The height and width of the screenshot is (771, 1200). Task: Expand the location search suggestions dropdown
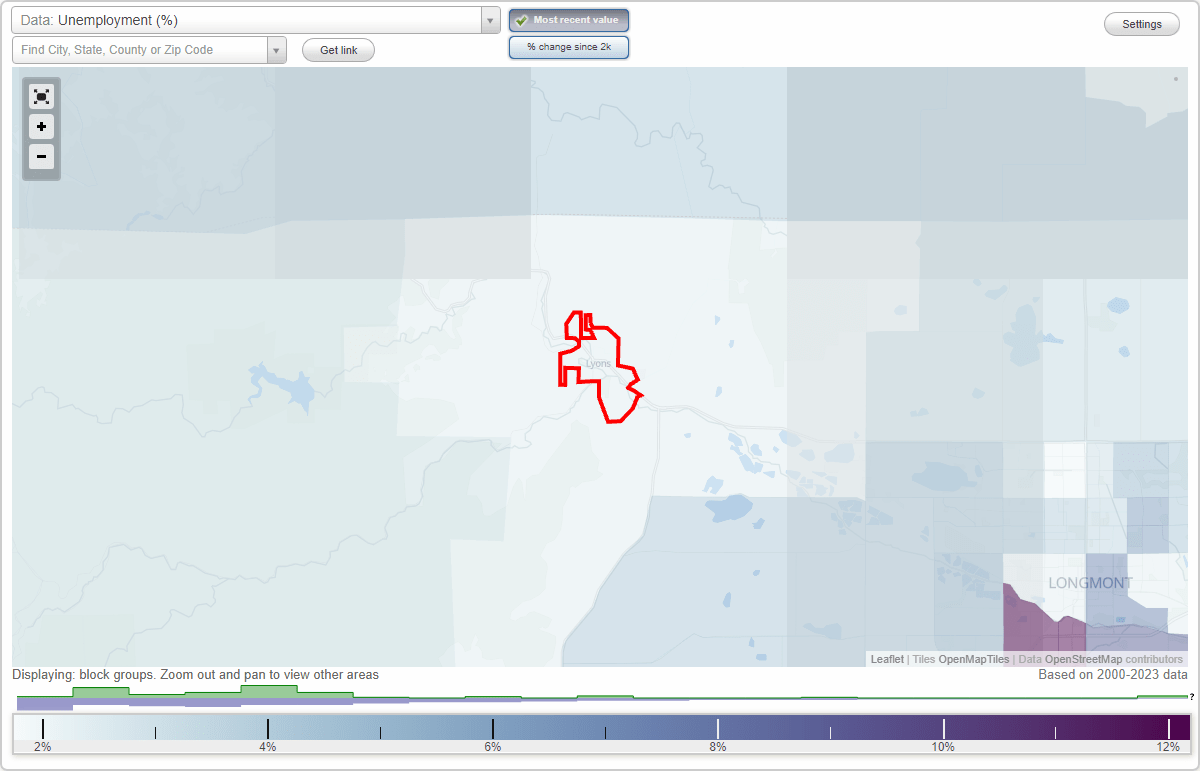277,49
